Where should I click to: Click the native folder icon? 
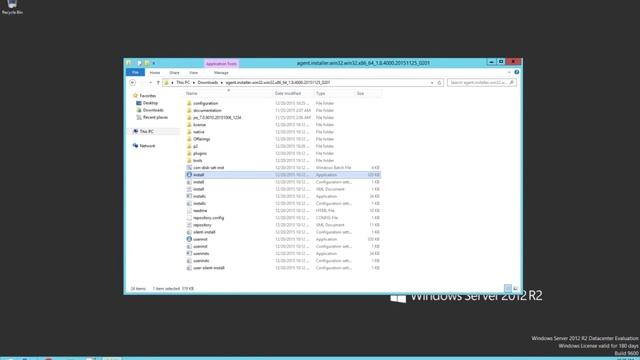click(189, 132)
